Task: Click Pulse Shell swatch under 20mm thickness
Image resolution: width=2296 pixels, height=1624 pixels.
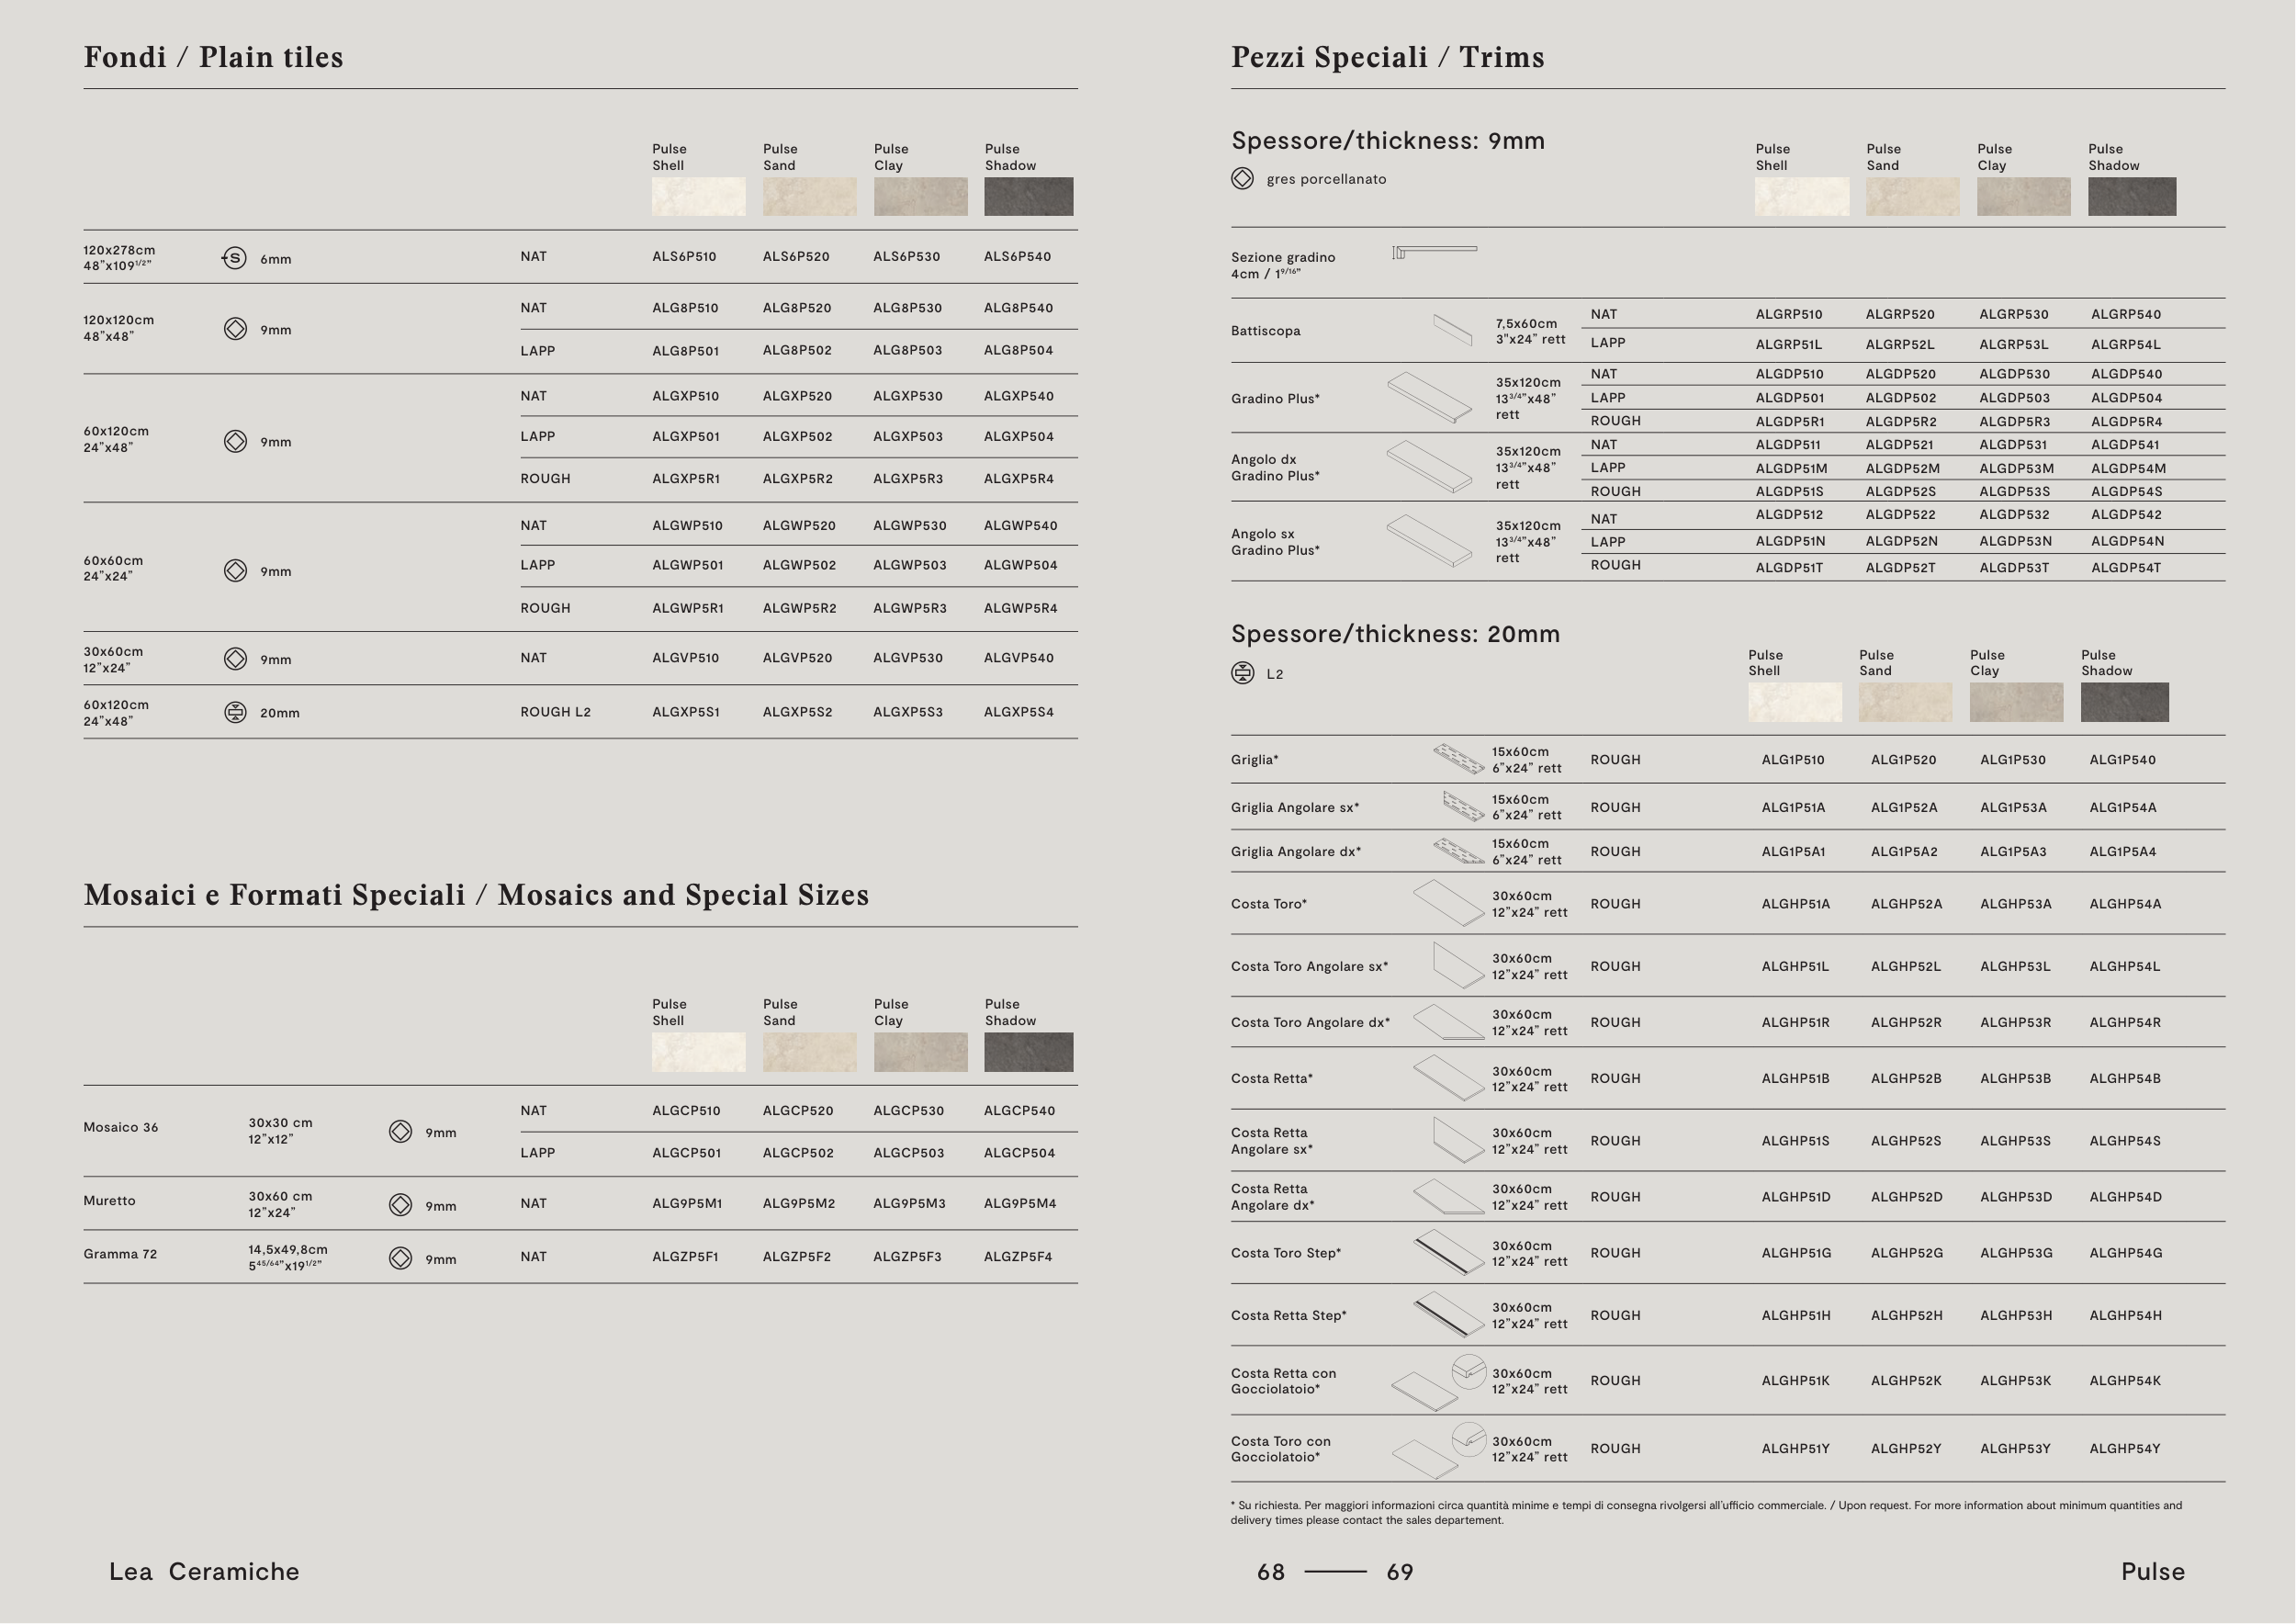Action: click(1794, 702)
